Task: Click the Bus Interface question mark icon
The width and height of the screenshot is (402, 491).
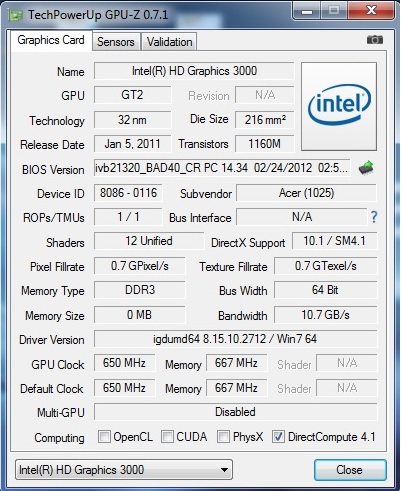Action: (x=374, y=217)
